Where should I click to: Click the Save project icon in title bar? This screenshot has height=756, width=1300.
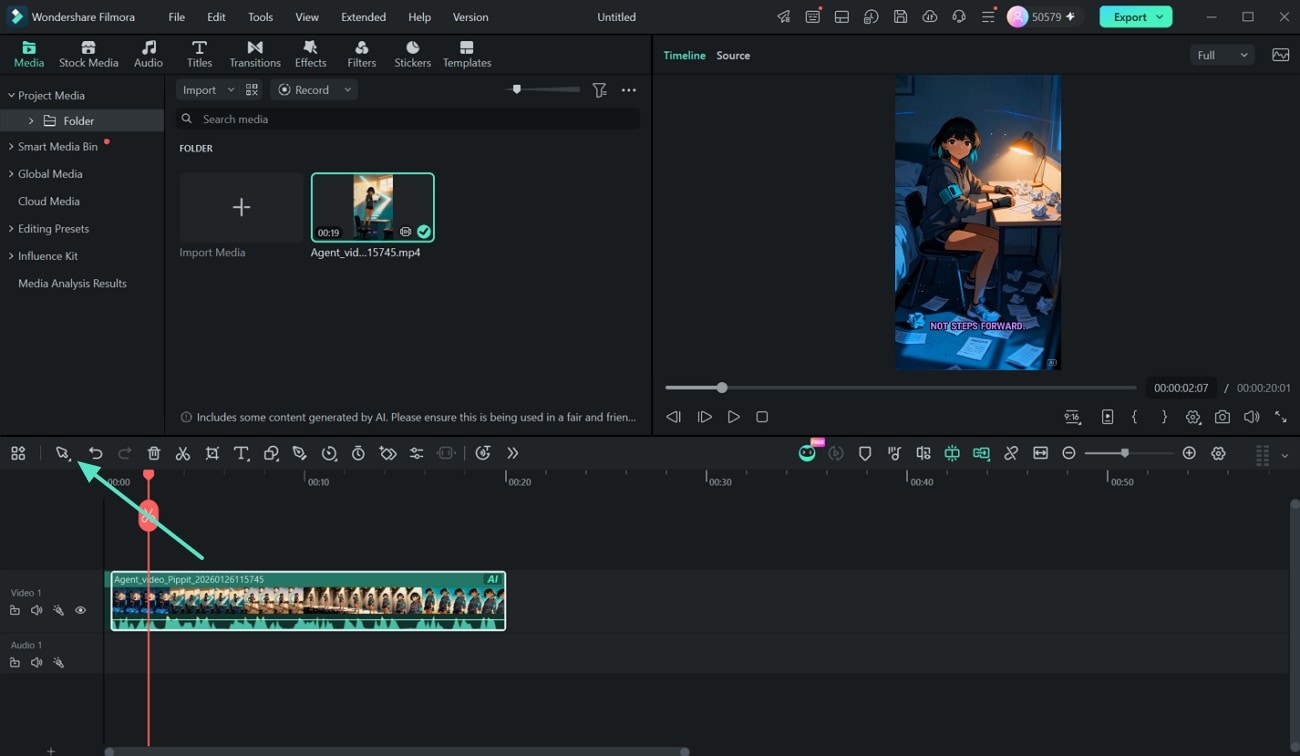900,17
